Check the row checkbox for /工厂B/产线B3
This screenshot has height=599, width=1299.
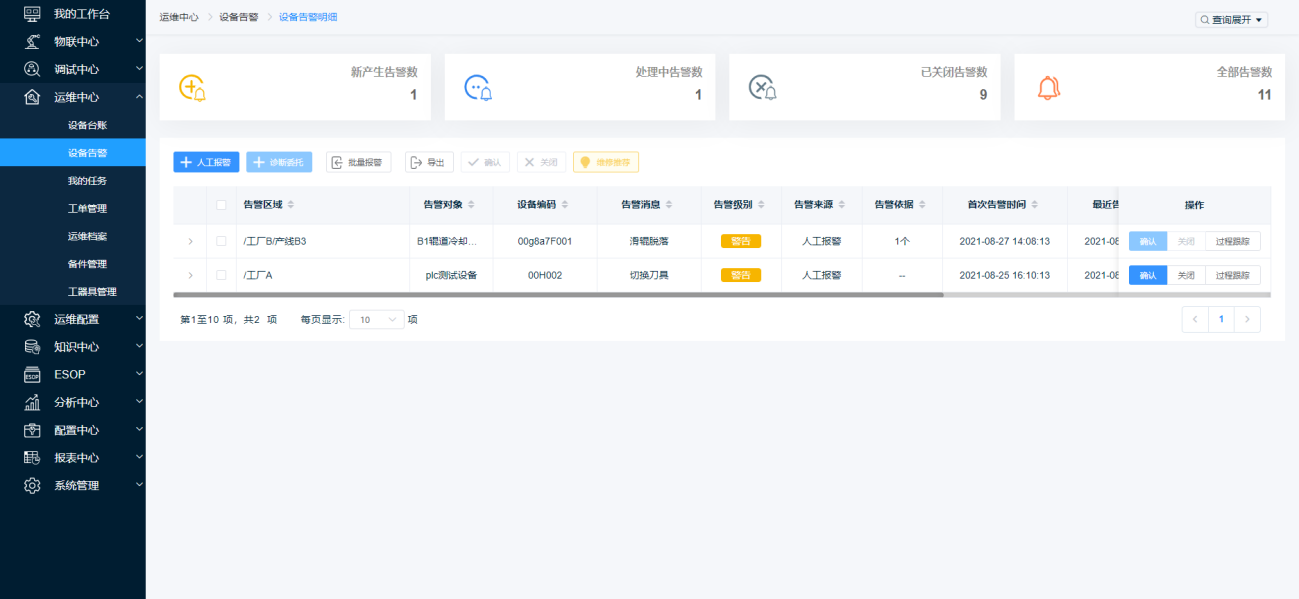tap(221, 241)
